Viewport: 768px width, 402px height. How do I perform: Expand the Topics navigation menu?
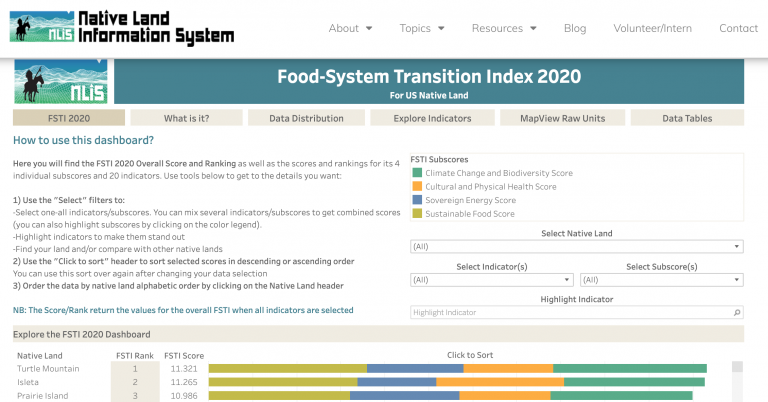422,28
